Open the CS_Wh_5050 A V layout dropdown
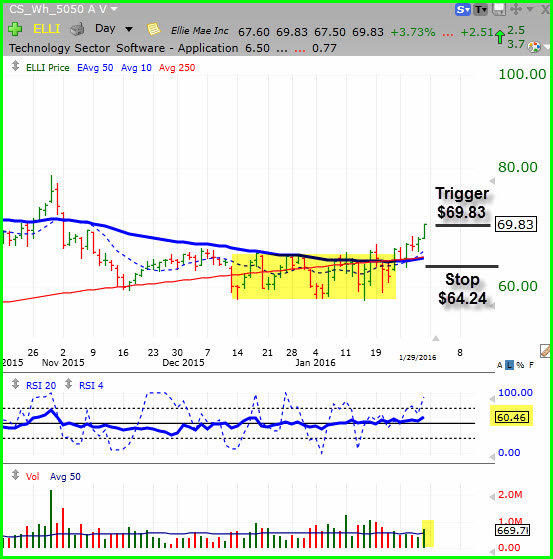 click(63, 9)
